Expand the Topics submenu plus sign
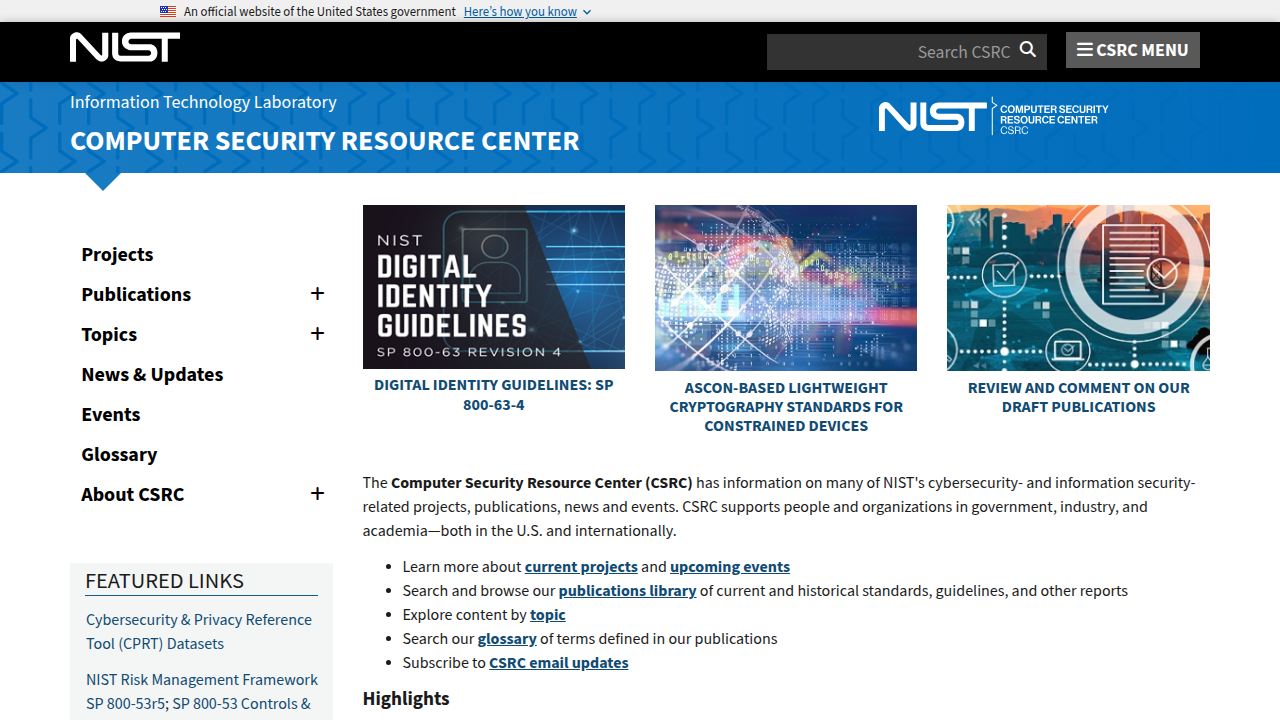Viewport: 1280px width, 720px height. coord(317,334)
